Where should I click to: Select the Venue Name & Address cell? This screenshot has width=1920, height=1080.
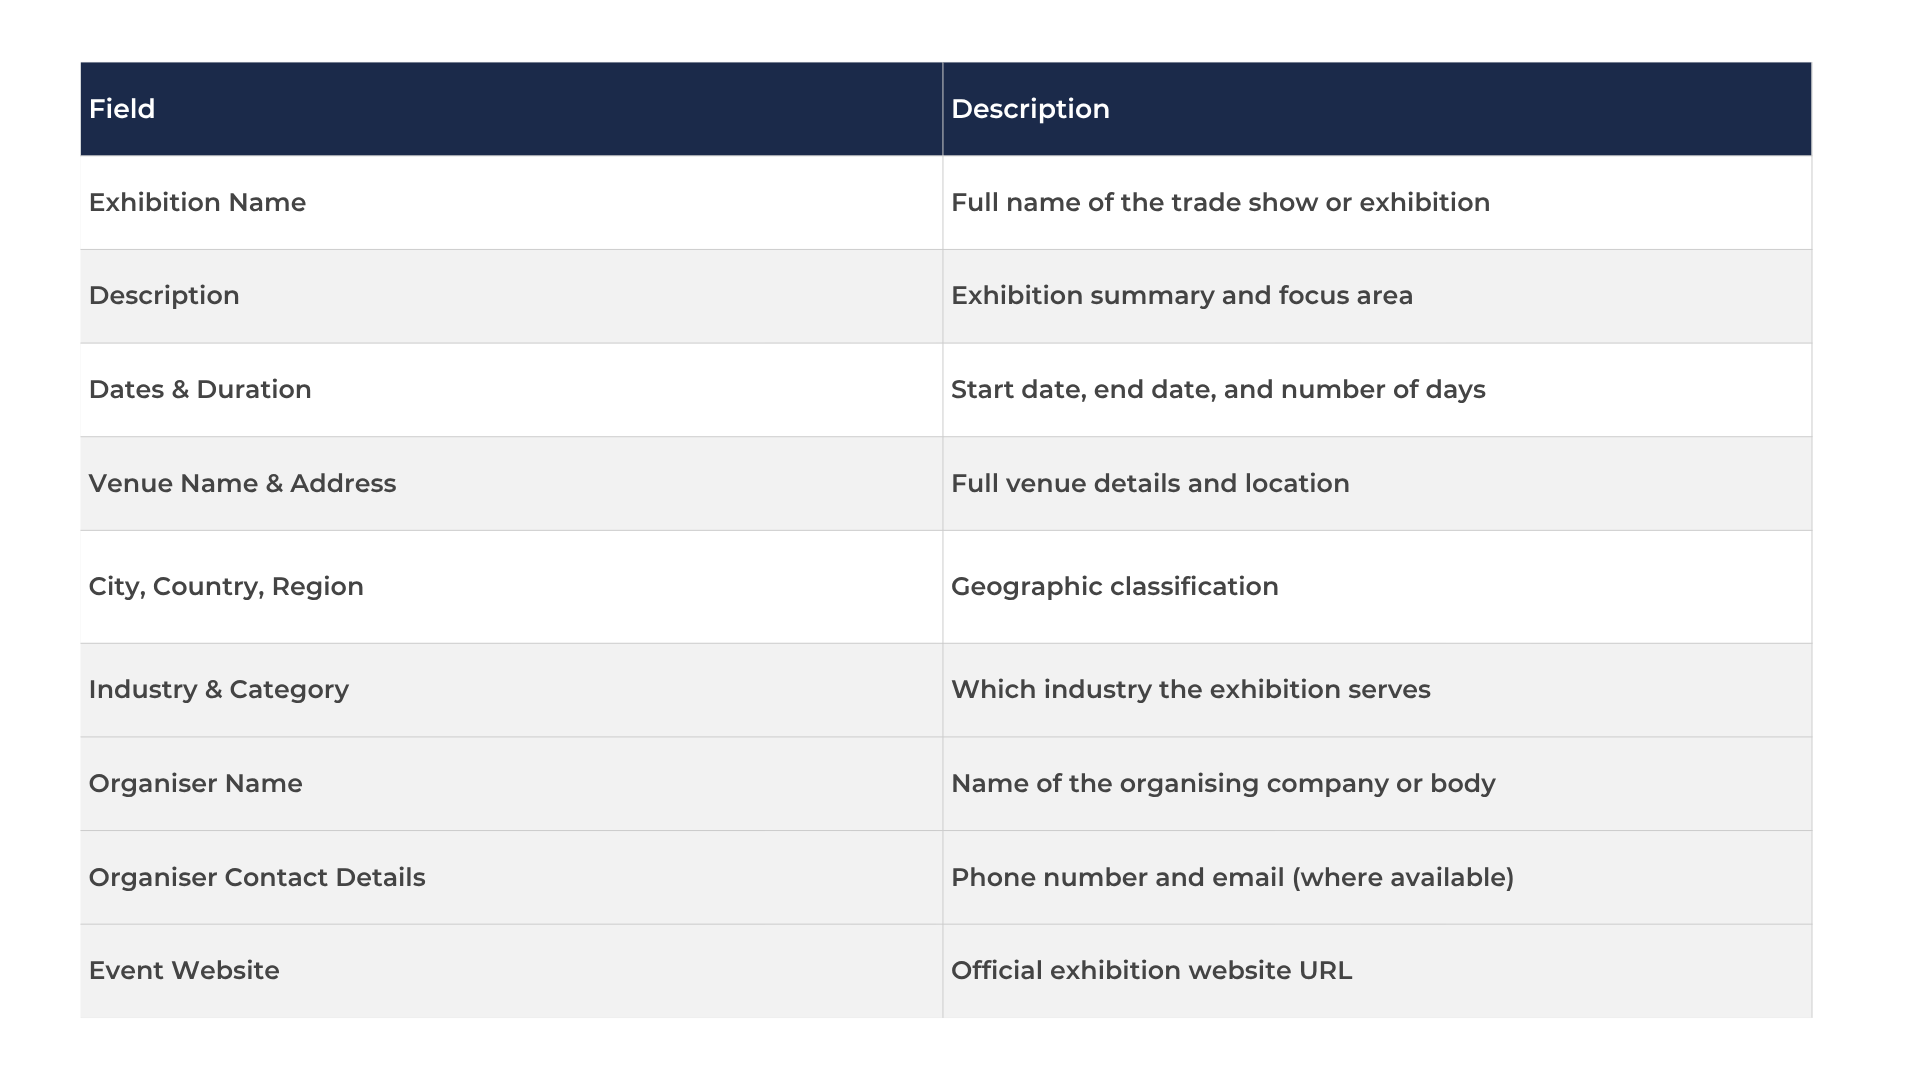coord(242,484)
